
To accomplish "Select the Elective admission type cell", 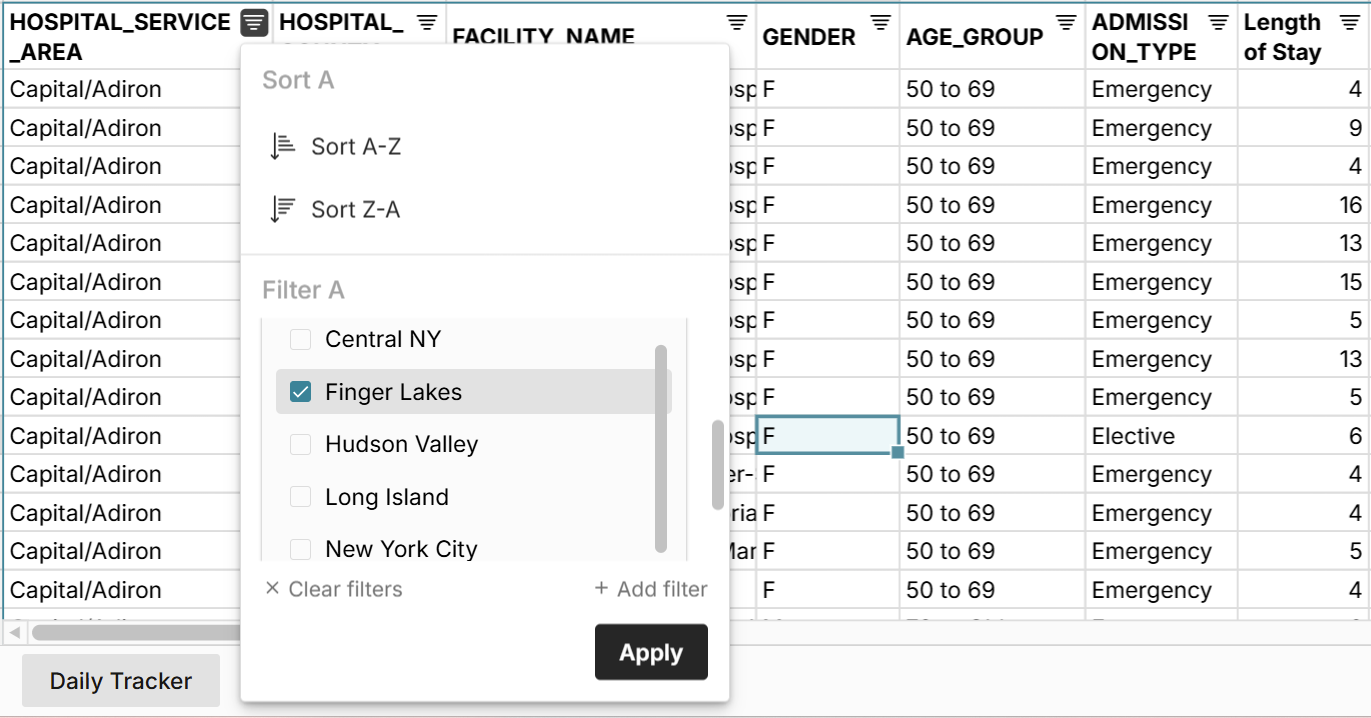I will (x=1133, y=436).
